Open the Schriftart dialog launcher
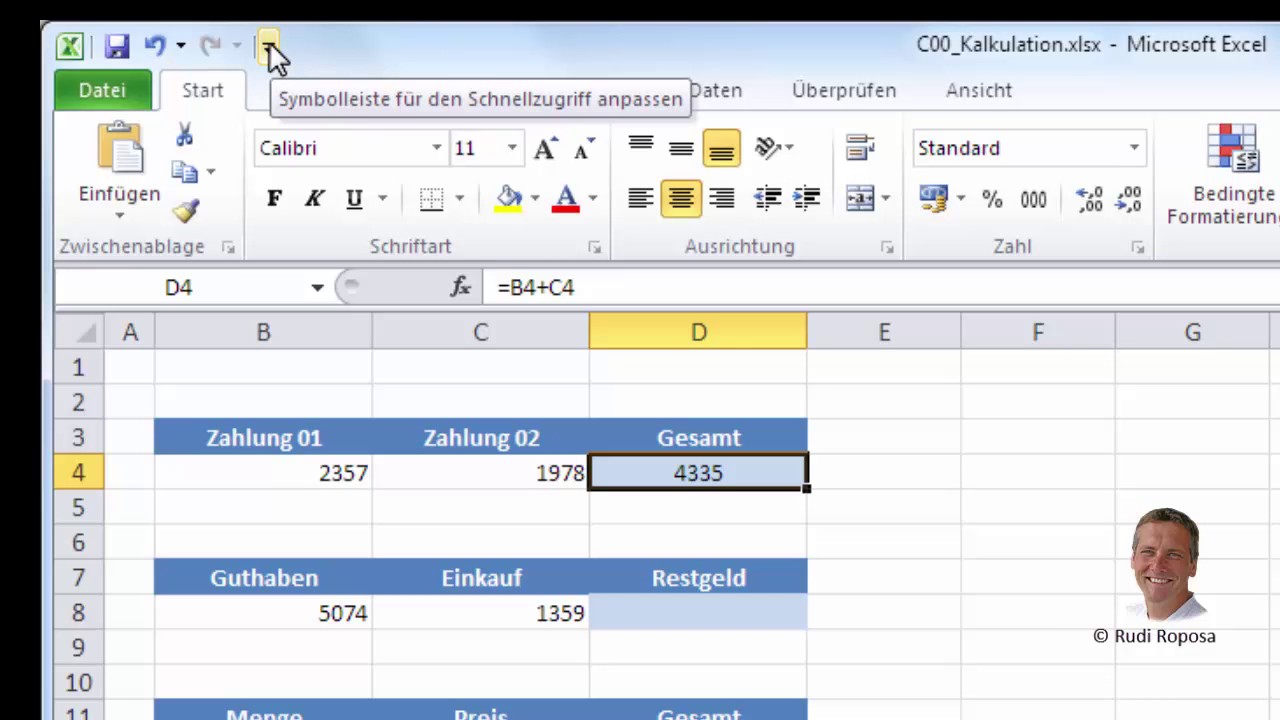This screenshot has width=1280, height=720. point(595,247)
